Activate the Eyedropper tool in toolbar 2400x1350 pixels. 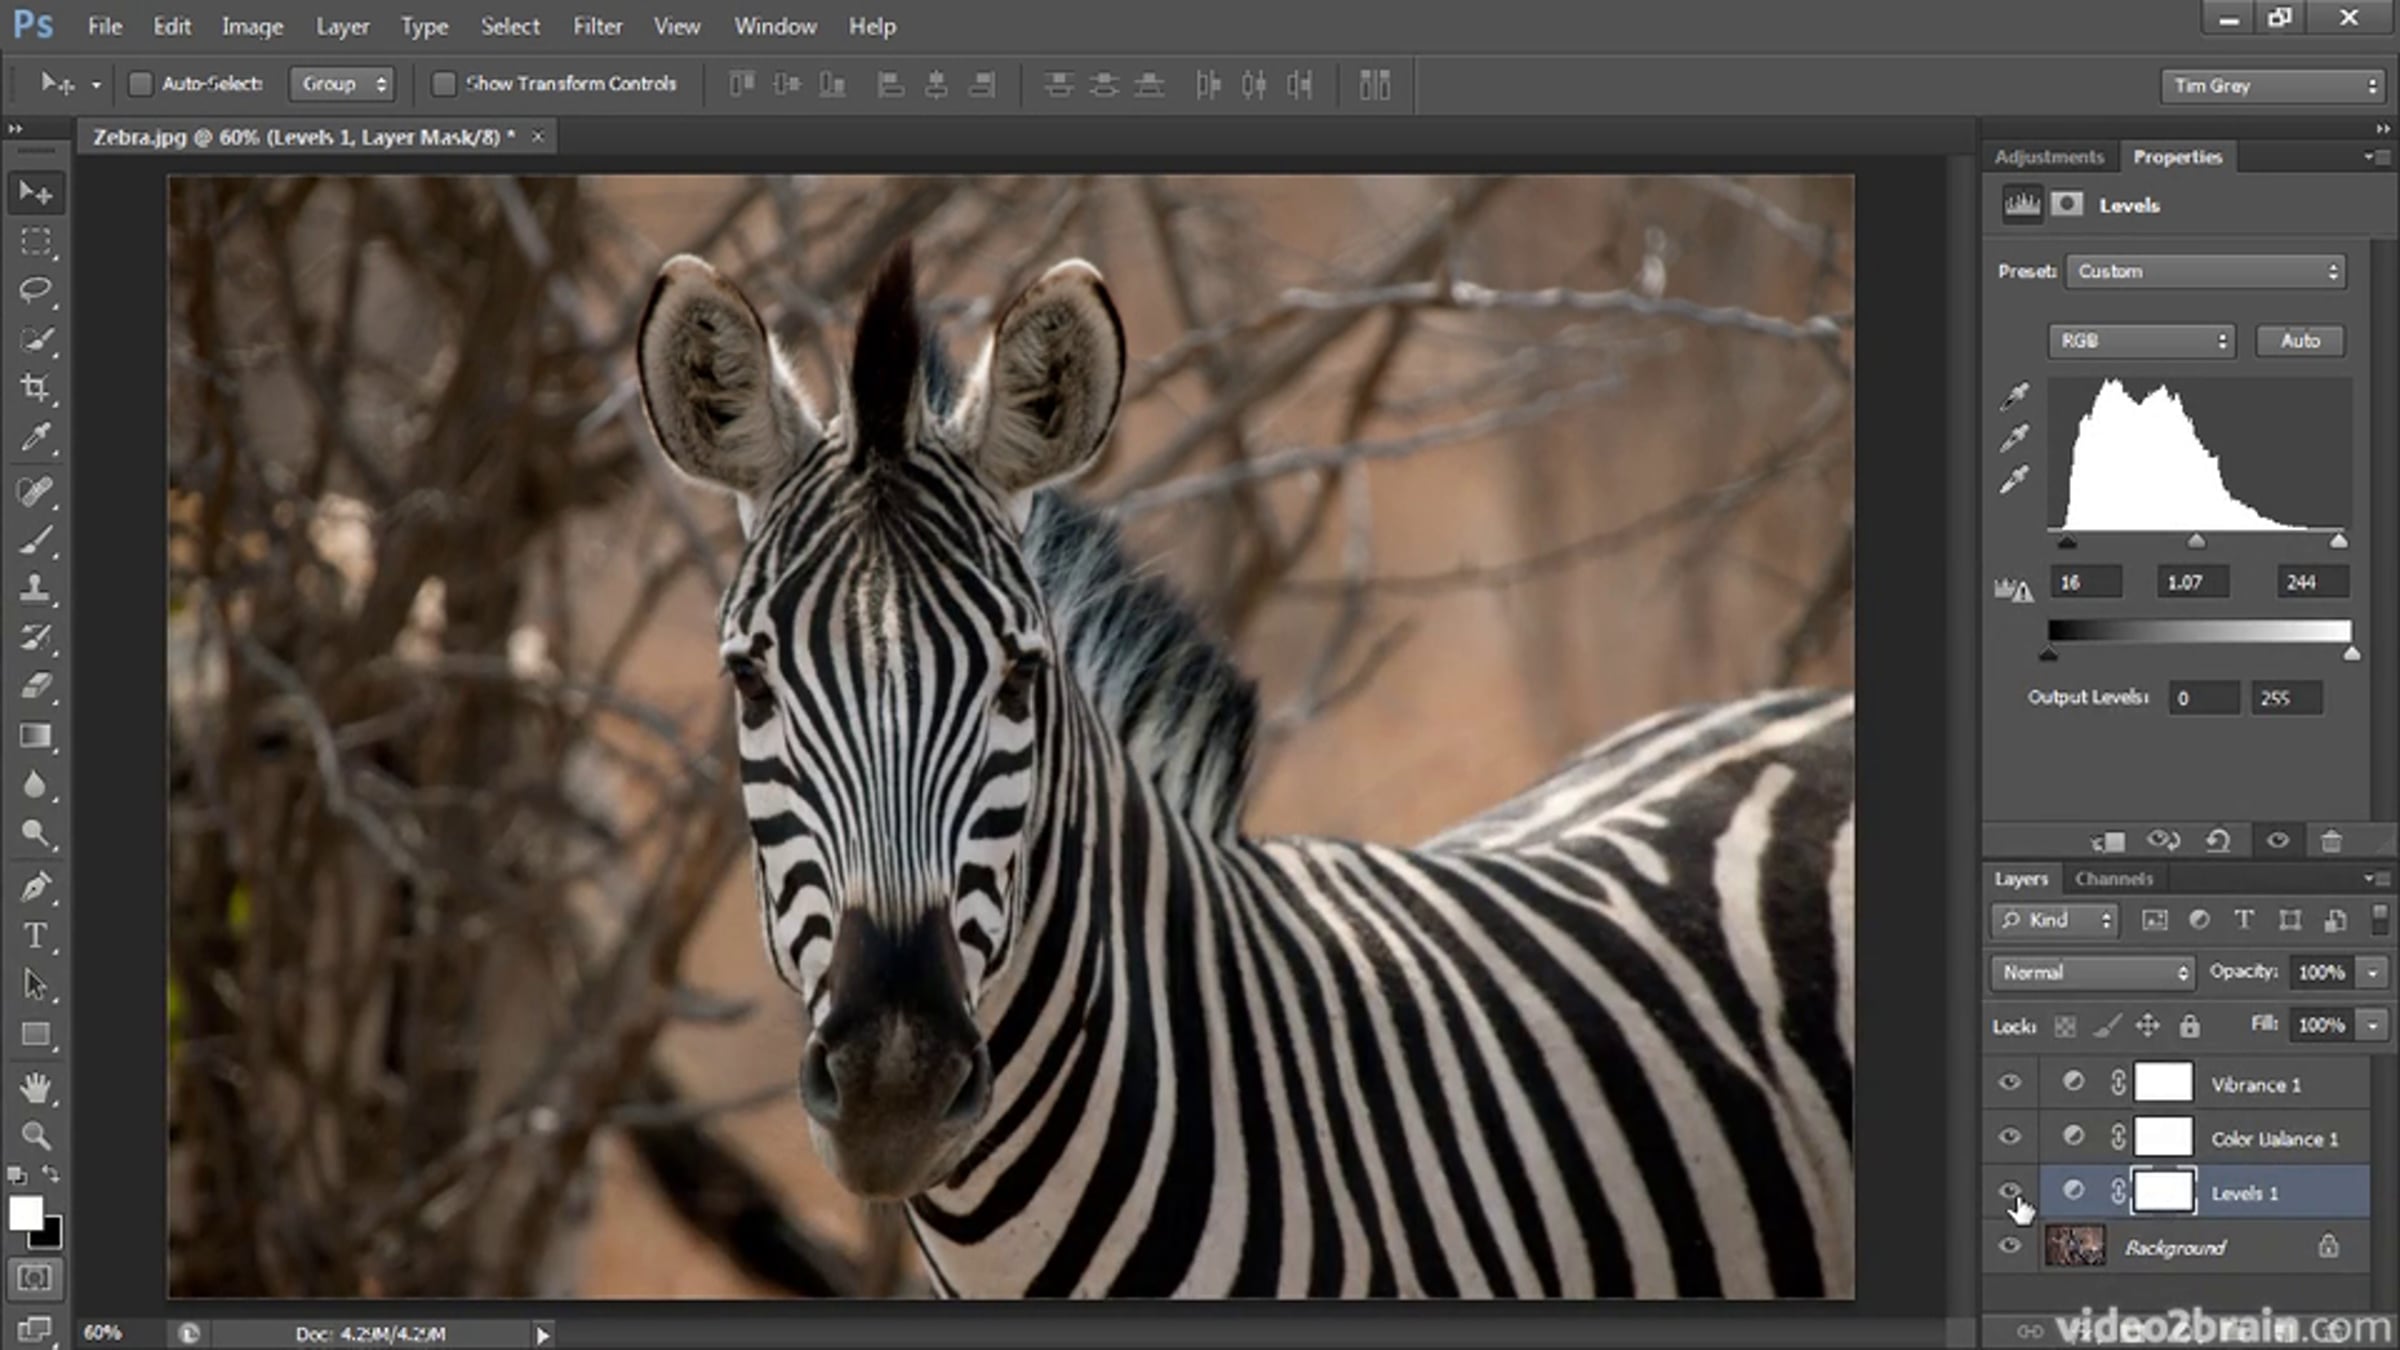pyautogui.click(x=36, y=437)
